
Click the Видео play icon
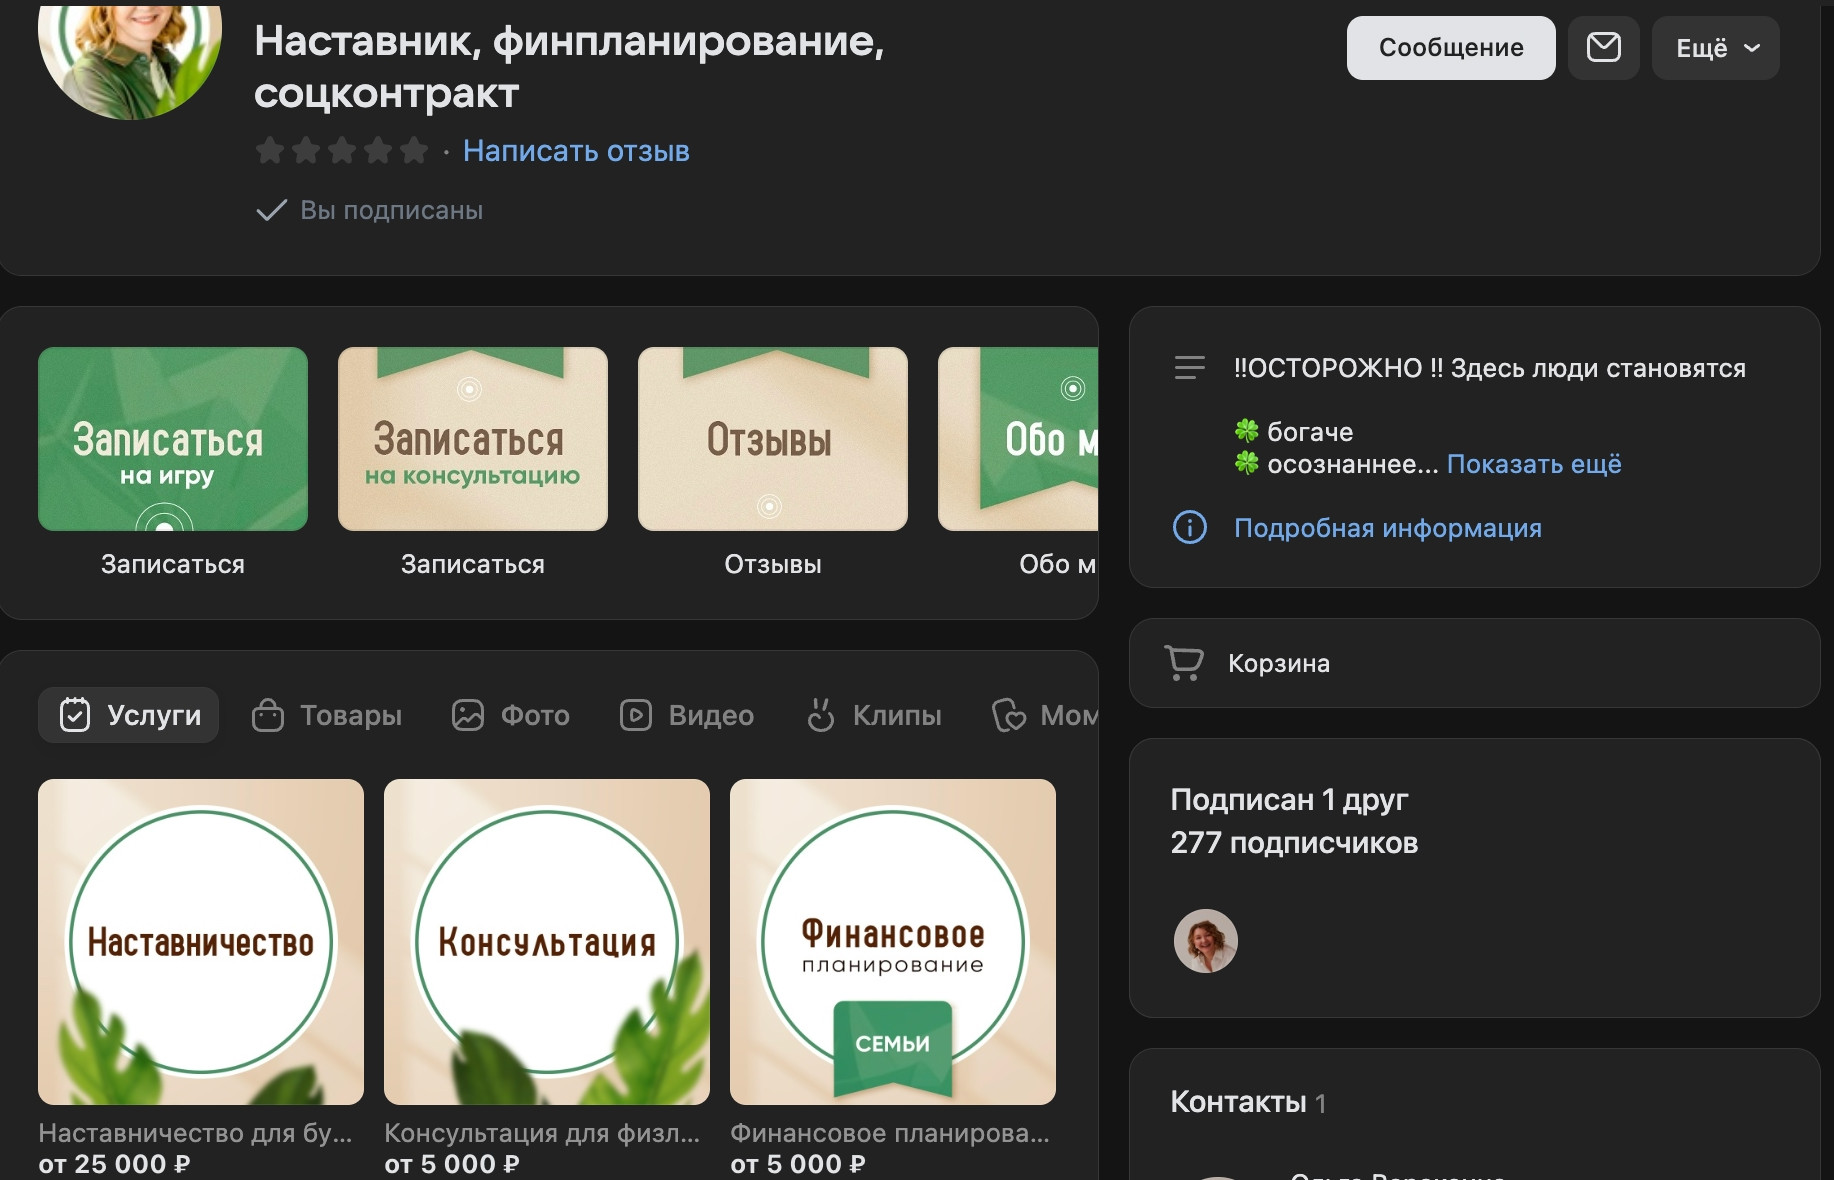pos(636,715)
